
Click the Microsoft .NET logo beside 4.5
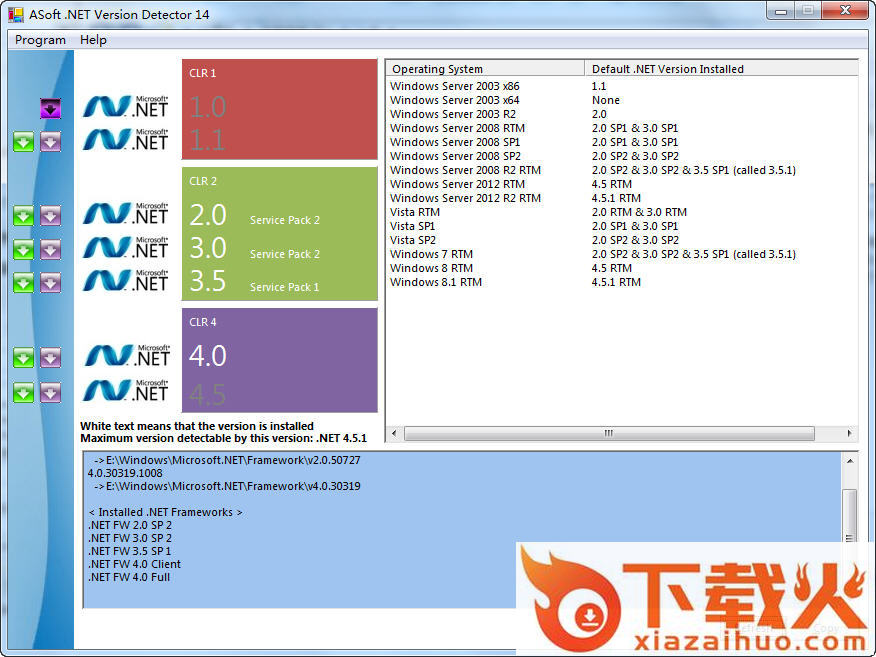[x=125, y=390]
